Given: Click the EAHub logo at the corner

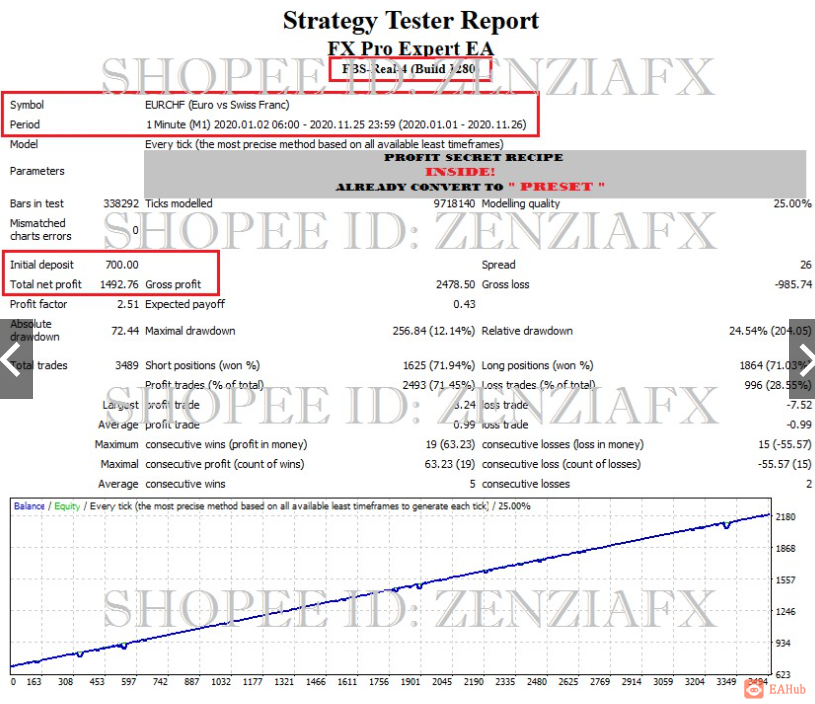Looking at the screenshot, I should tap(774, 689).
